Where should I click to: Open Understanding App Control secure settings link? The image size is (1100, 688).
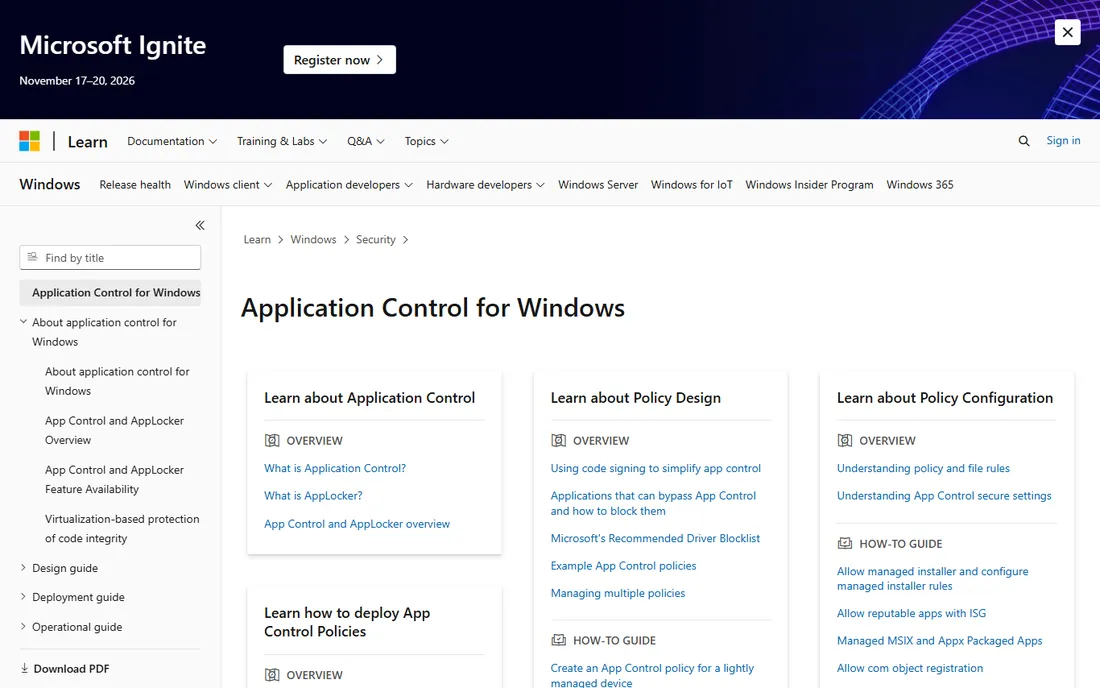coord(944,495)
